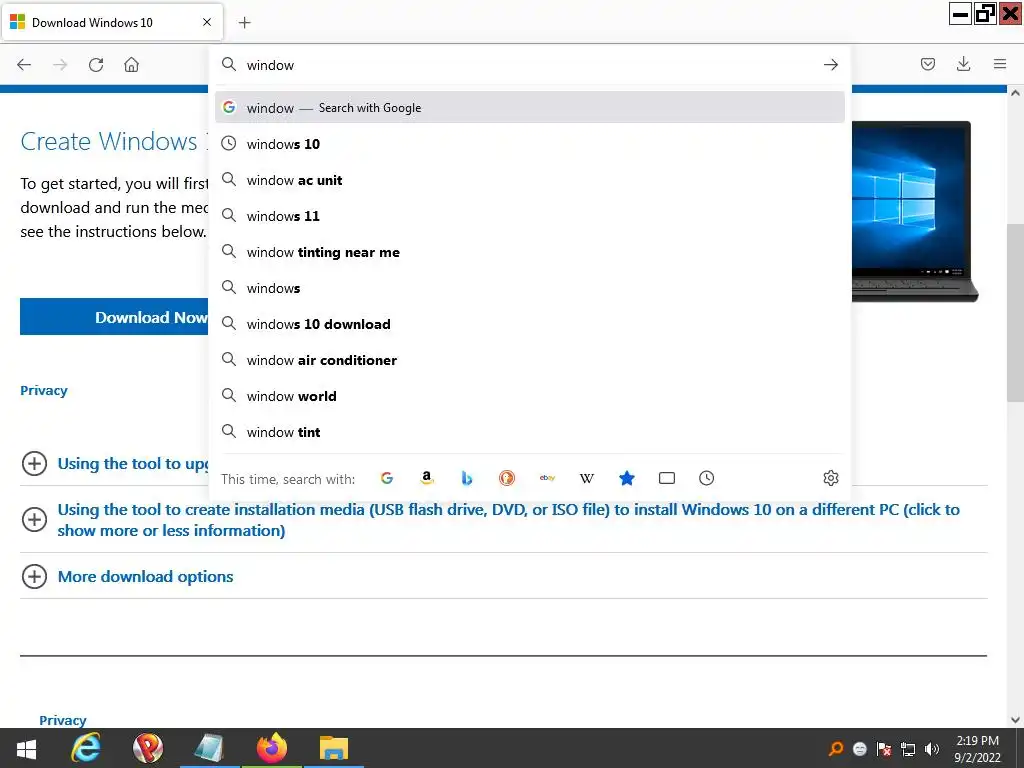Open search settings gear
1024x768 pixels.
point(830,478)
